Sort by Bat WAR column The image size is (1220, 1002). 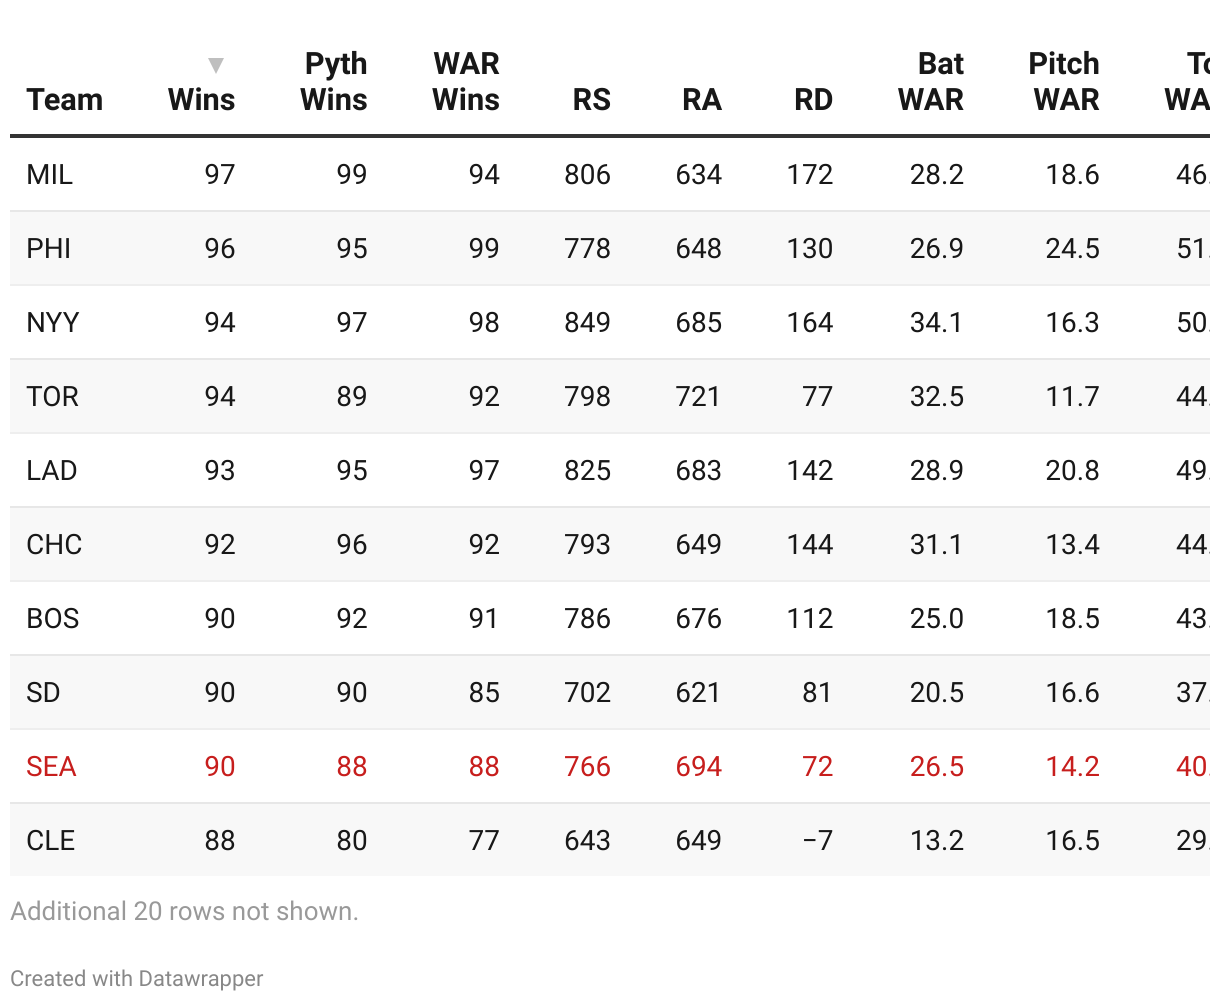931,82
